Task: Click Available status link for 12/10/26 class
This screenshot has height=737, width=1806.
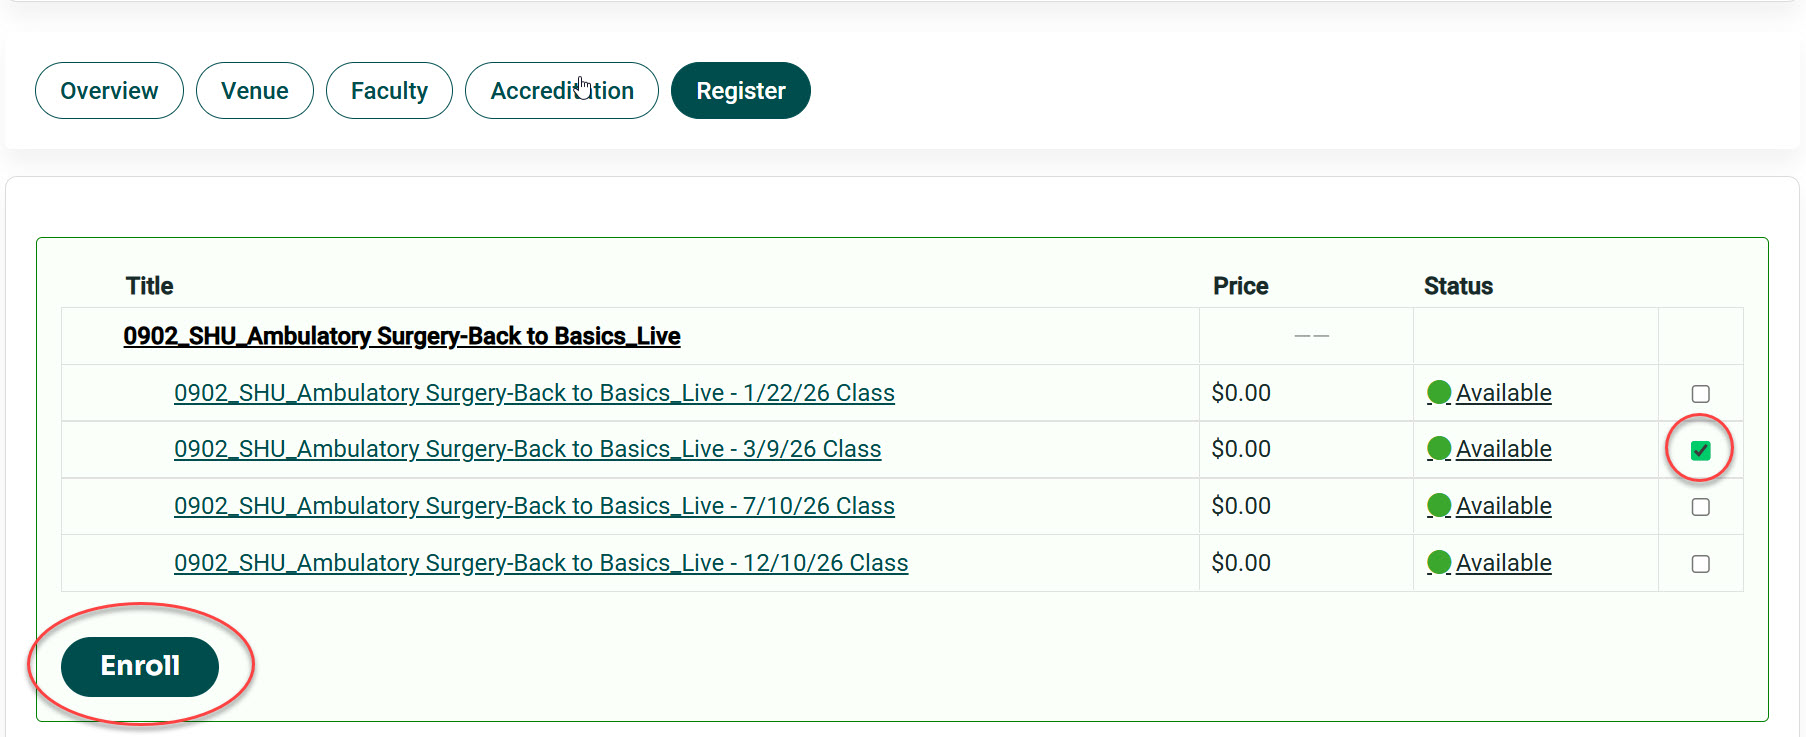Action: 1503,563
